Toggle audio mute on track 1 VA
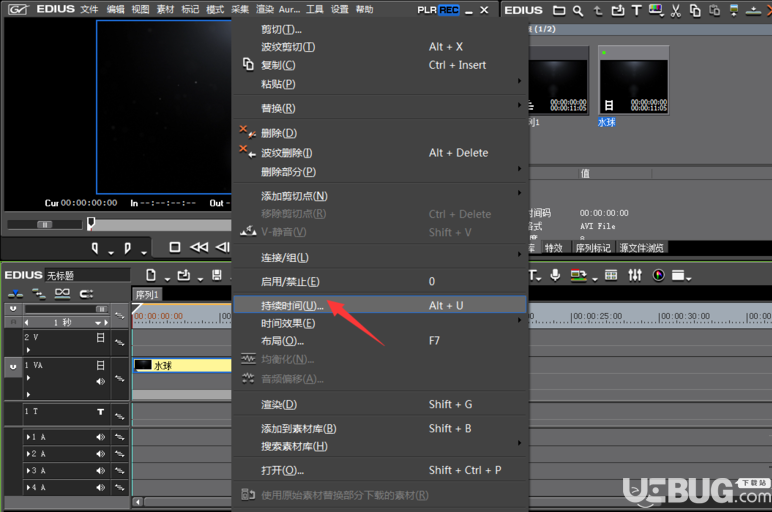Image resolution: width=772 pixels, height=512 pixels. [100, 381]
